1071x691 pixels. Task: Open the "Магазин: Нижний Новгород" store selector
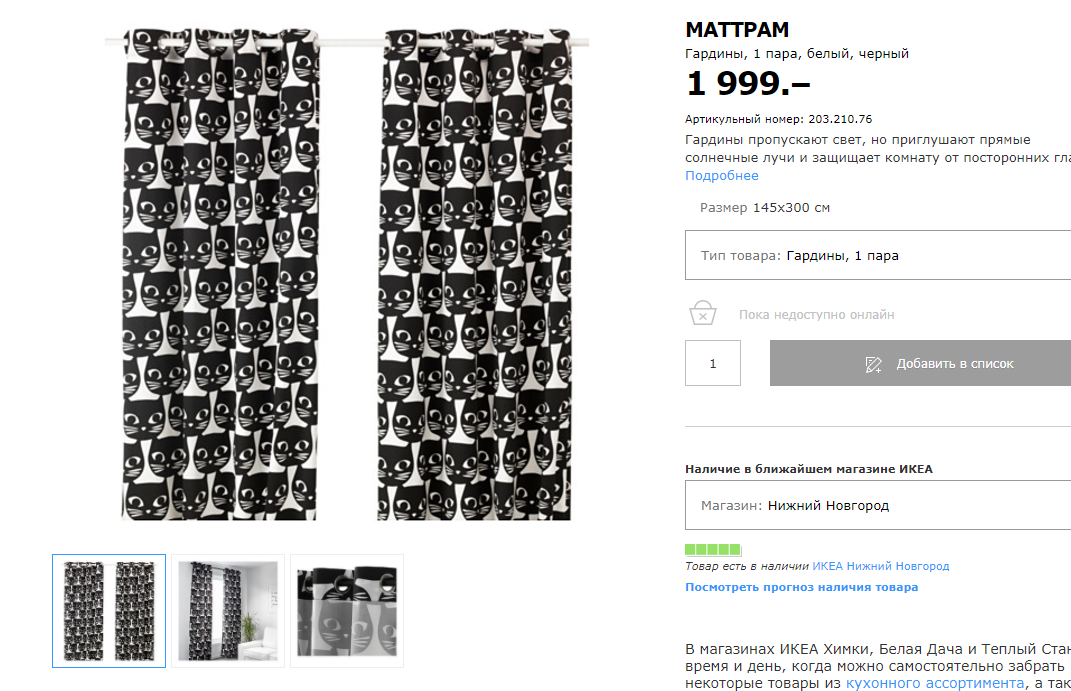(x=877, y=506)
